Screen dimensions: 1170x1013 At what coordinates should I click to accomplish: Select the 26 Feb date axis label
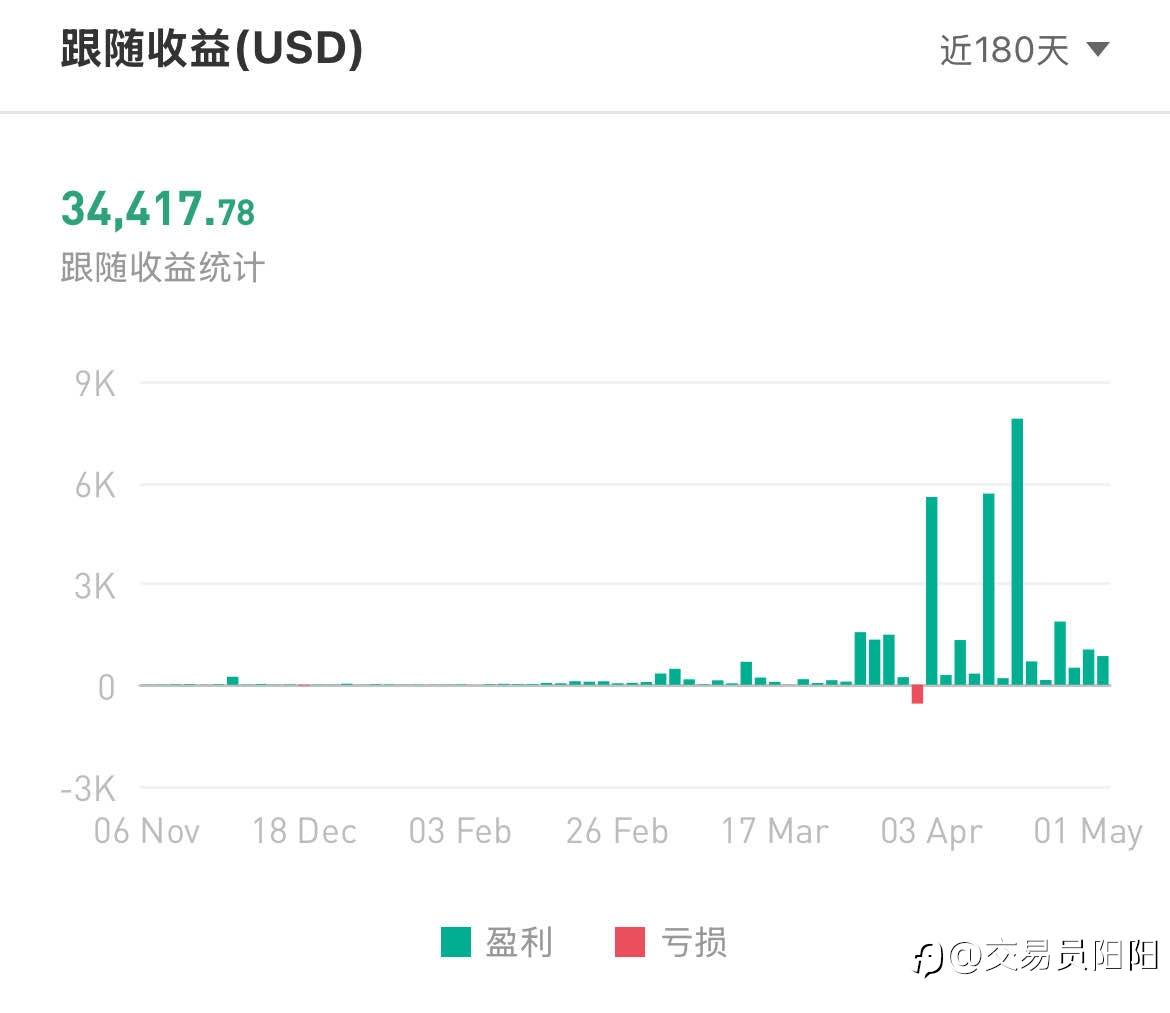click(x=617, y=831)
